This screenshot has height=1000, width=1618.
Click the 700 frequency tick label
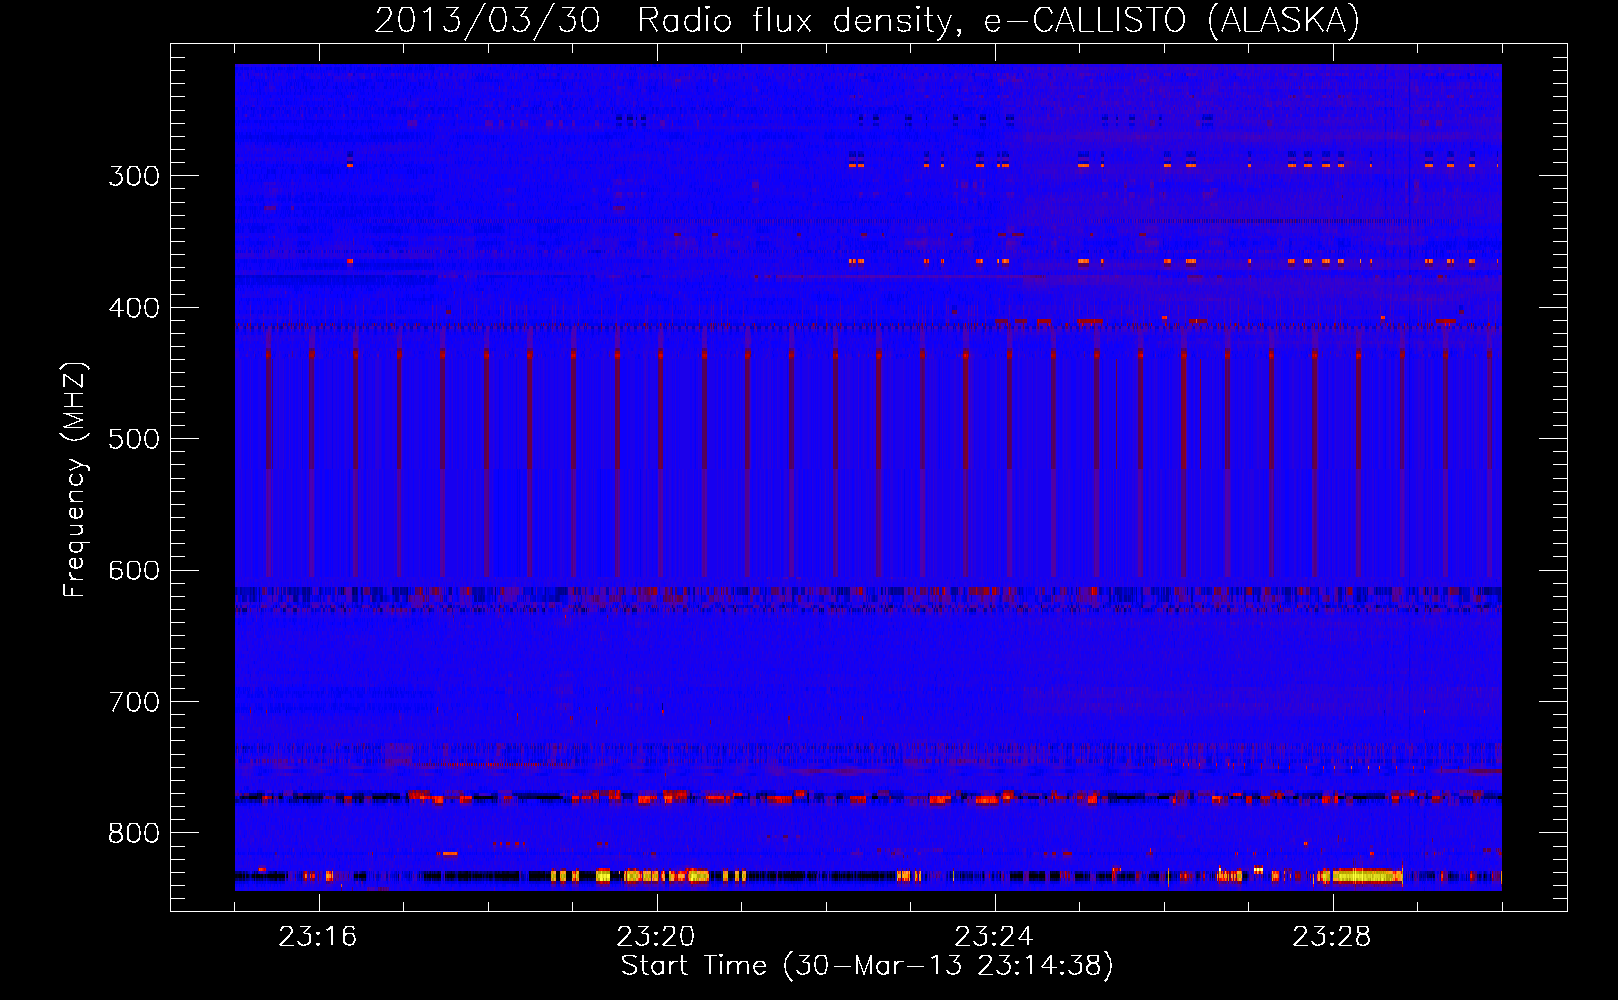click(134, 702)
